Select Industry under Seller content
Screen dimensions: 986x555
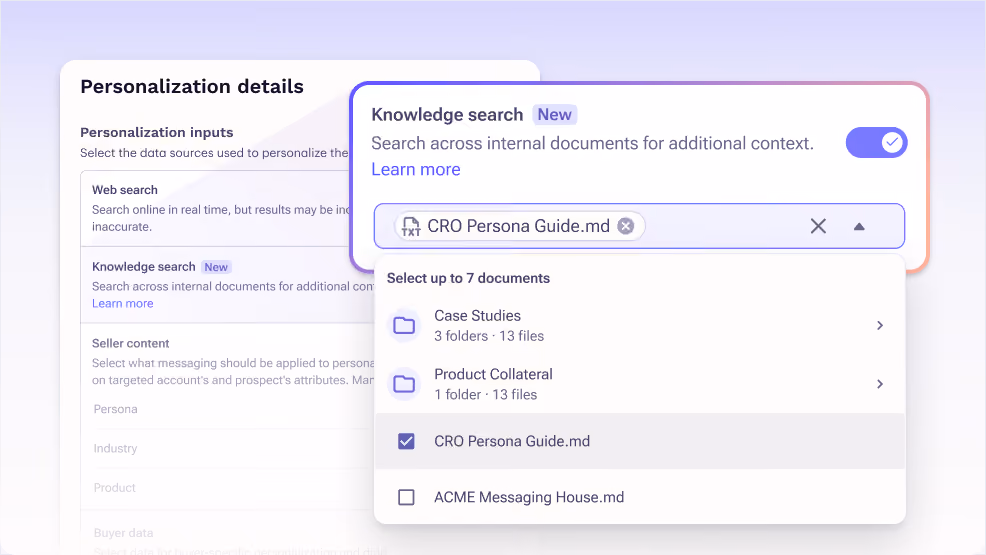(115, 448)
